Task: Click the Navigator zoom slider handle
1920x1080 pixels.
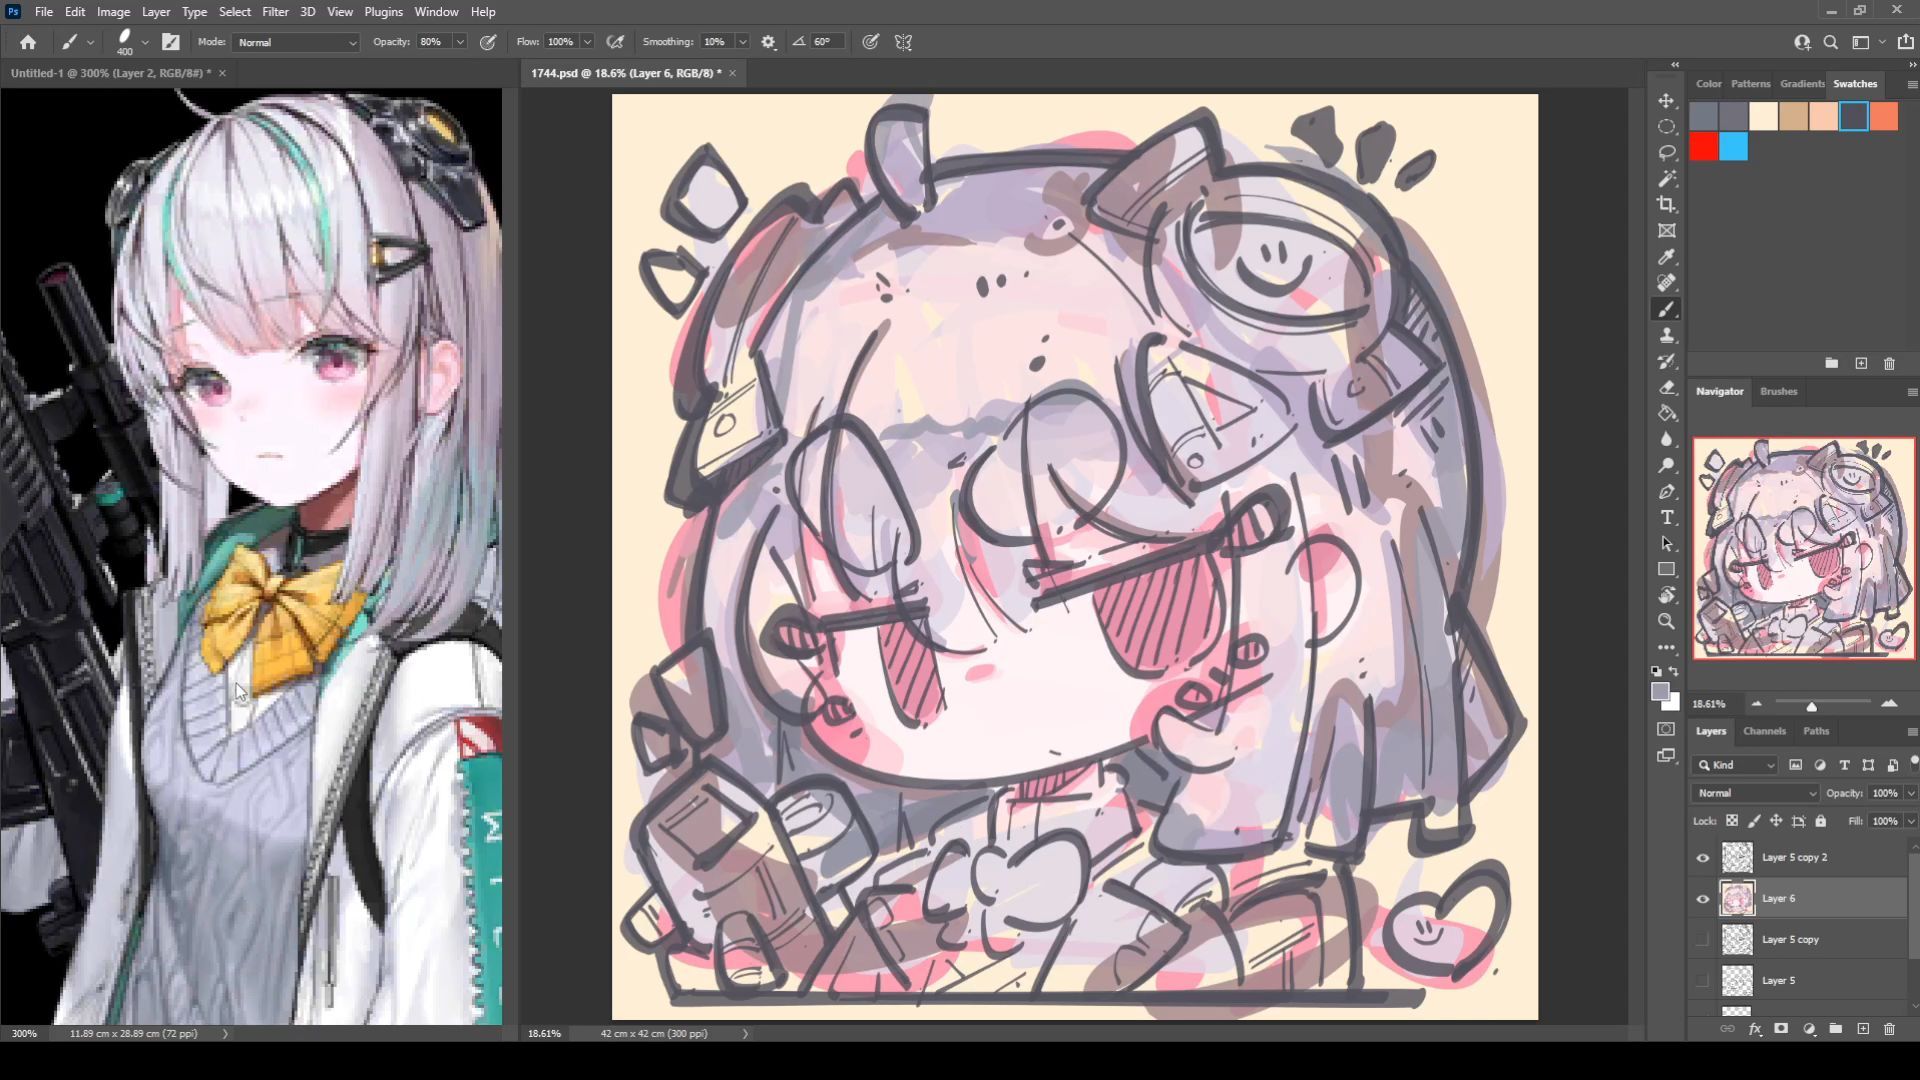Action: tap(1811, 706)
